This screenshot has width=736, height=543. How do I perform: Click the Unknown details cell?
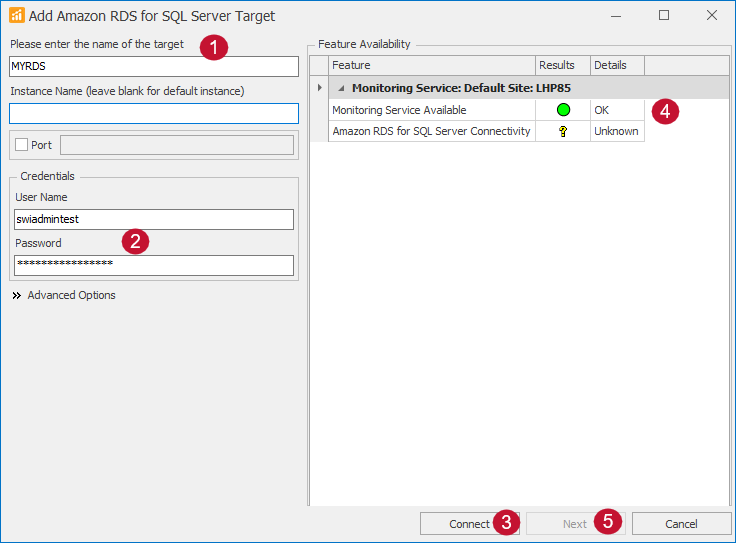click(x=617, y=131)
